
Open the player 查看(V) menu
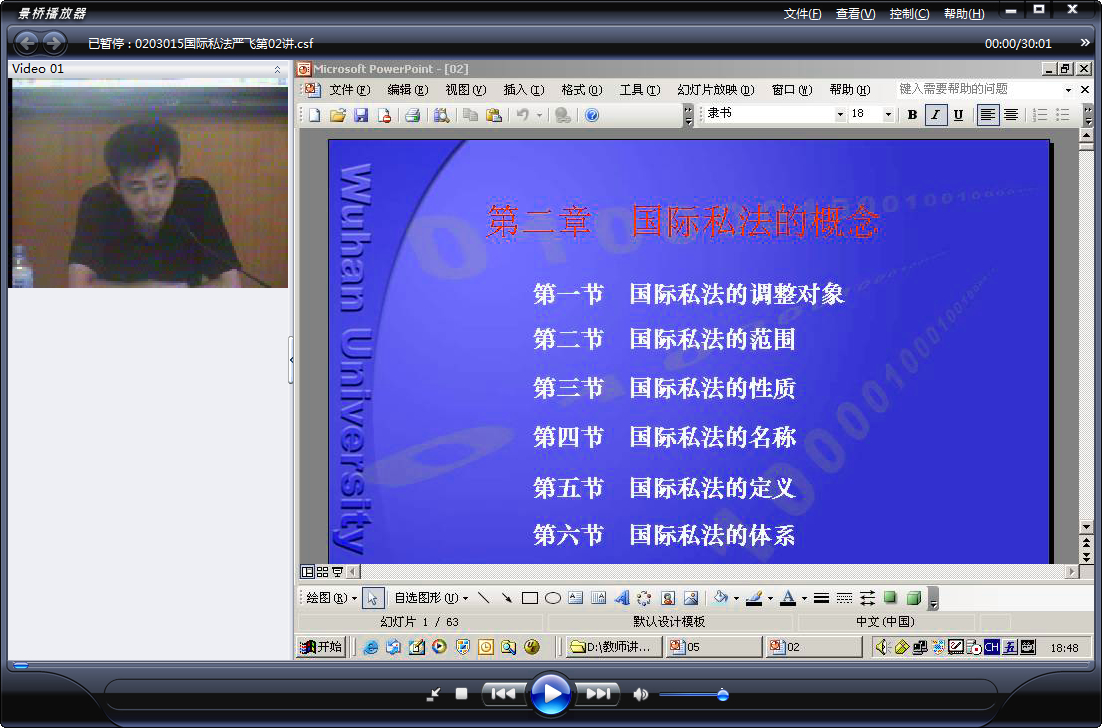point(855,13)
